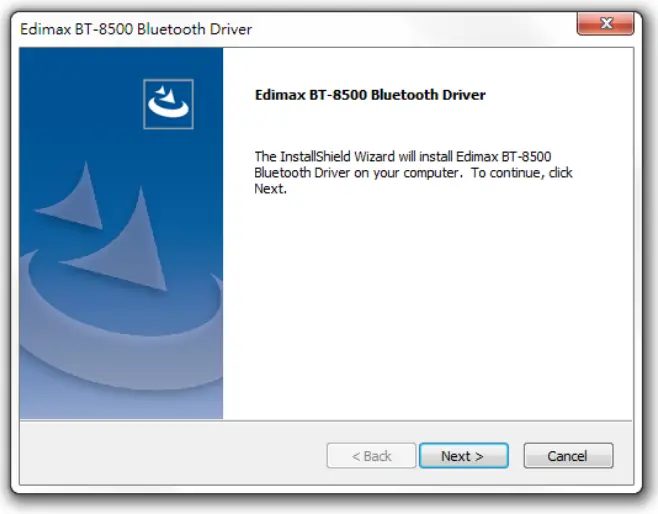
Task: Click the Next > button
Action: (x=464, y=456)
